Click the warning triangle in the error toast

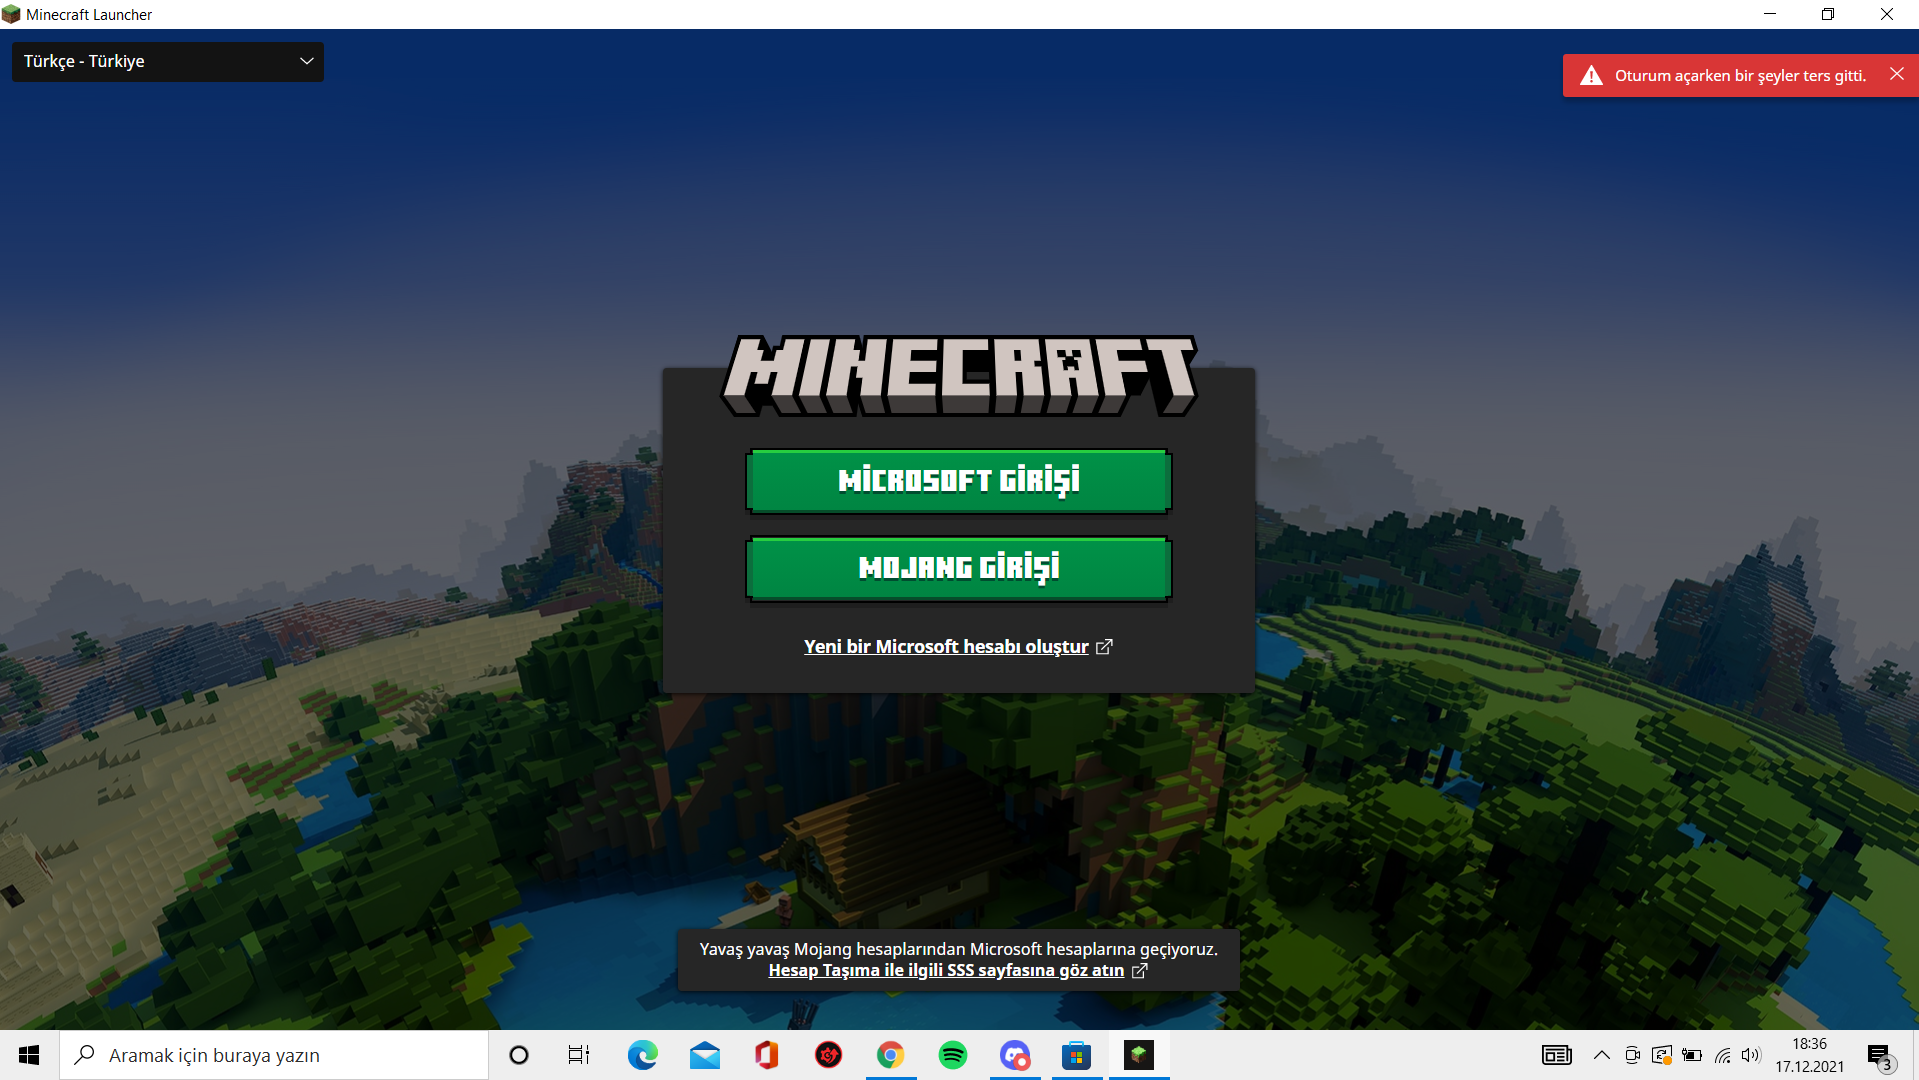[x=1591, y=76]
